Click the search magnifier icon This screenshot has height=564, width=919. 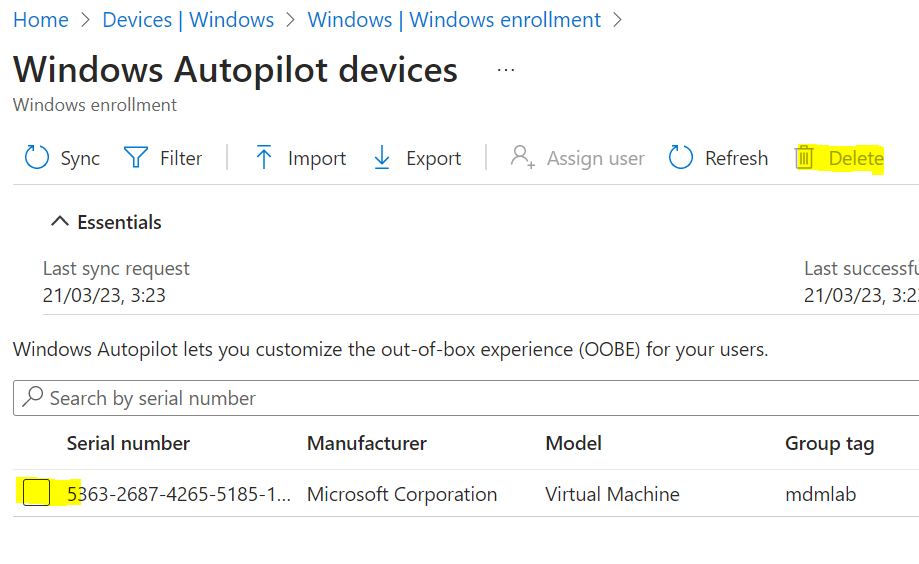(33, 397)
